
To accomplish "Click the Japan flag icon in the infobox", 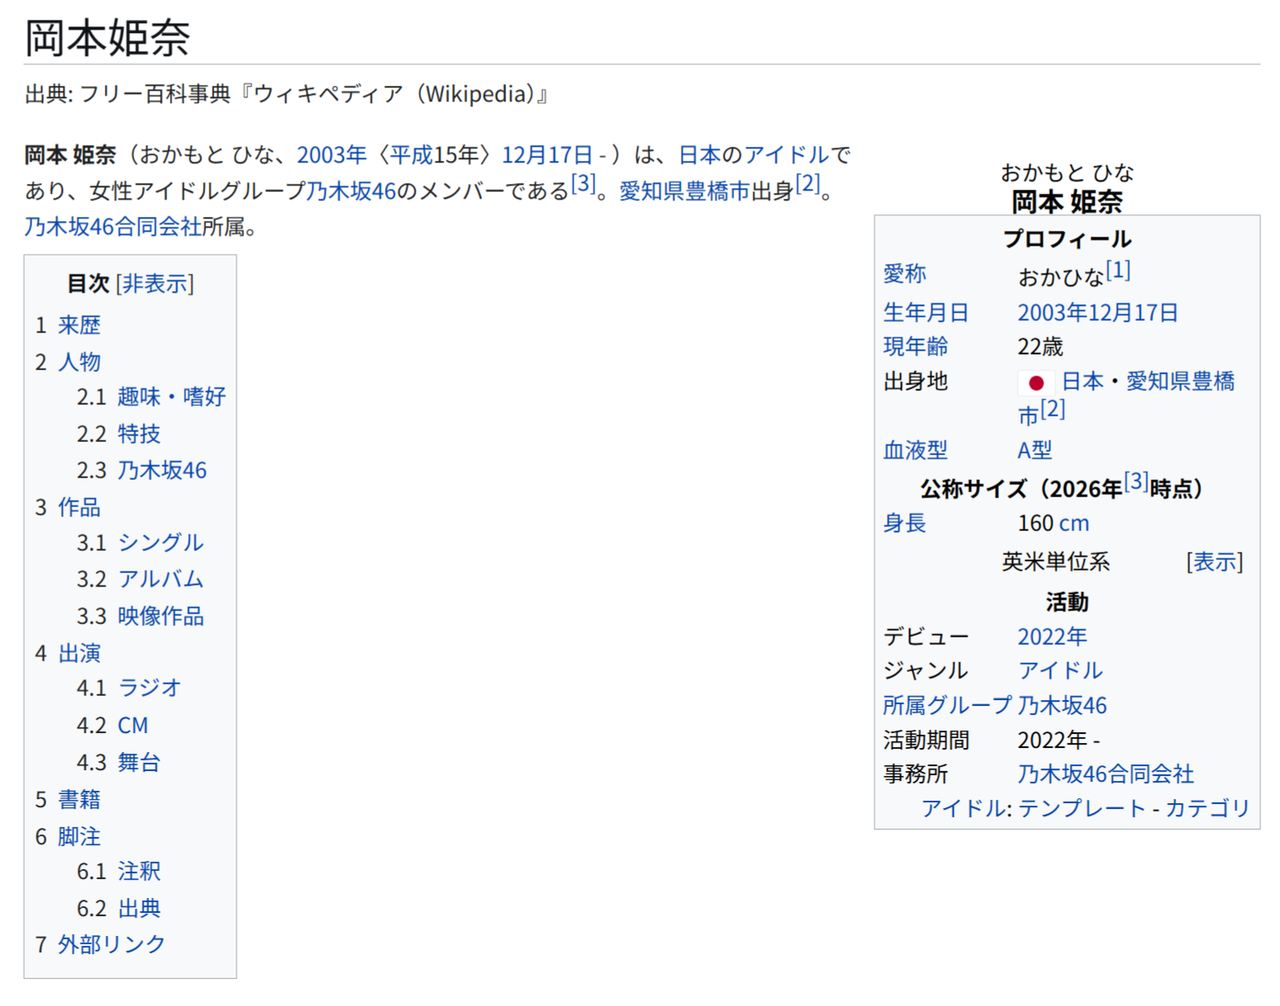I will pyautogui.click(x=1036, y=383).
